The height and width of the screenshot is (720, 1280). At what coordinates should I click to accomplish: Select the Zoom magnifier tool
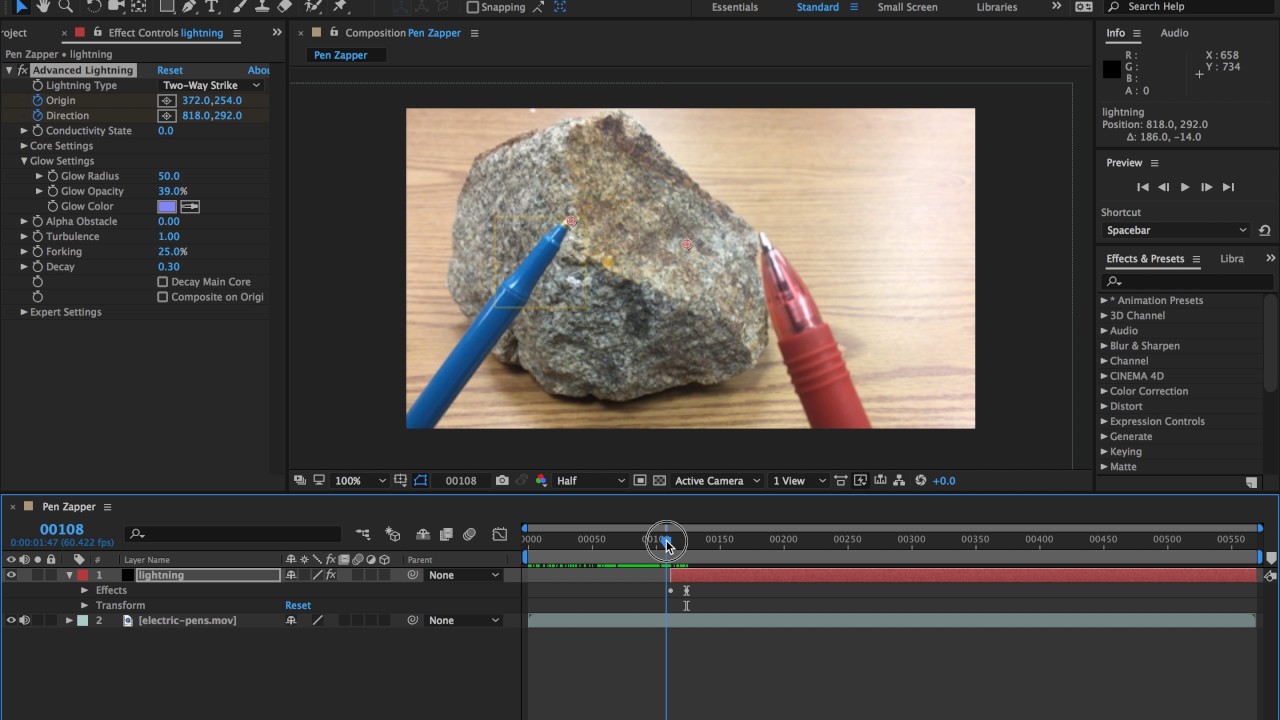pyautogui.click(x=66, y=6)
